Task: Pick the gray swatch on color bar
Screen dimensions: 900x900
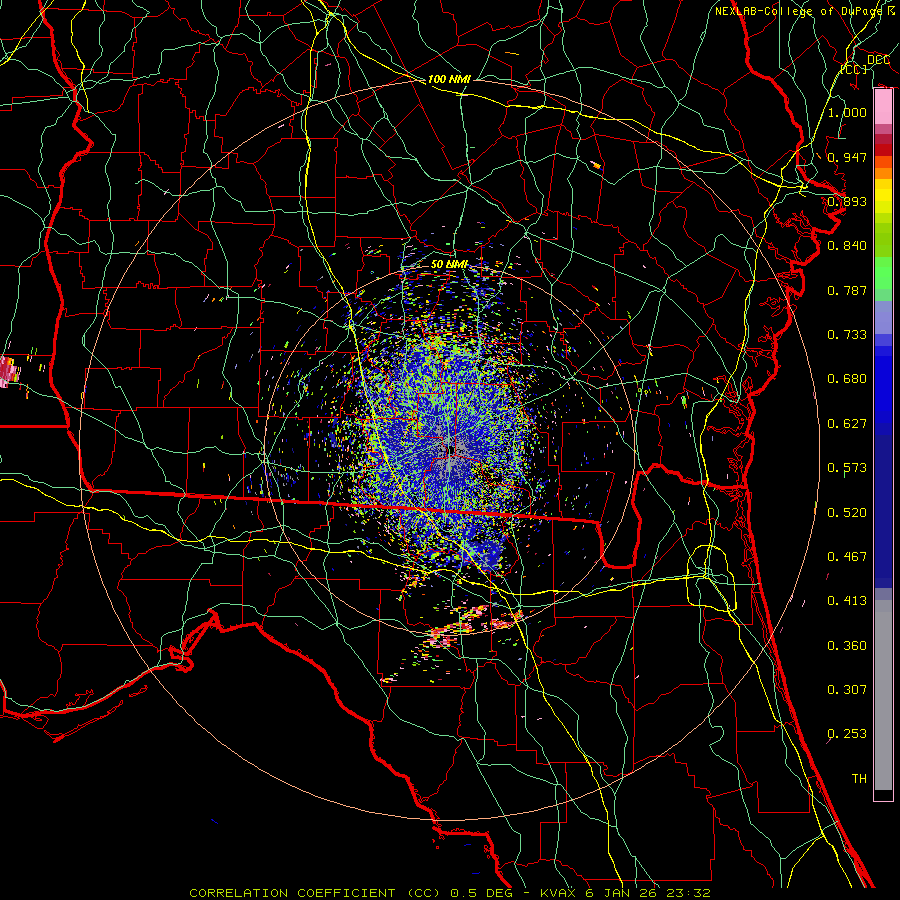Action: pyautogui.click(x=883, y=695)
